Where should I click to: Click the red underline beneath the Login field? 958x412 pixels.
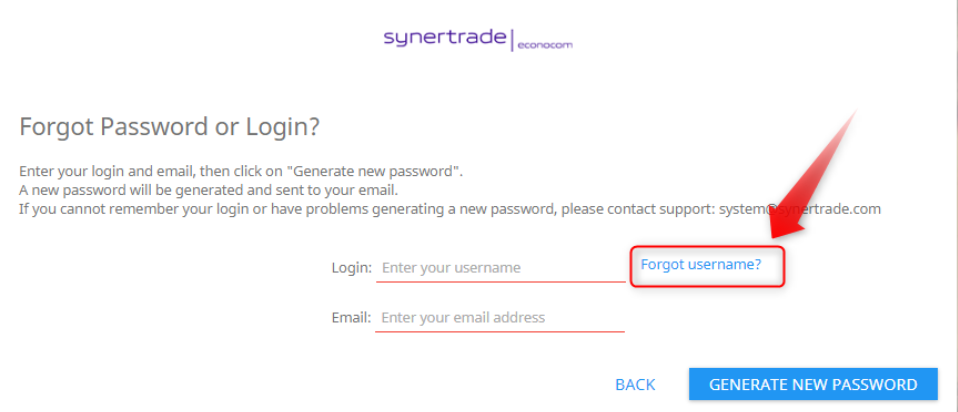tap(500, 282)
